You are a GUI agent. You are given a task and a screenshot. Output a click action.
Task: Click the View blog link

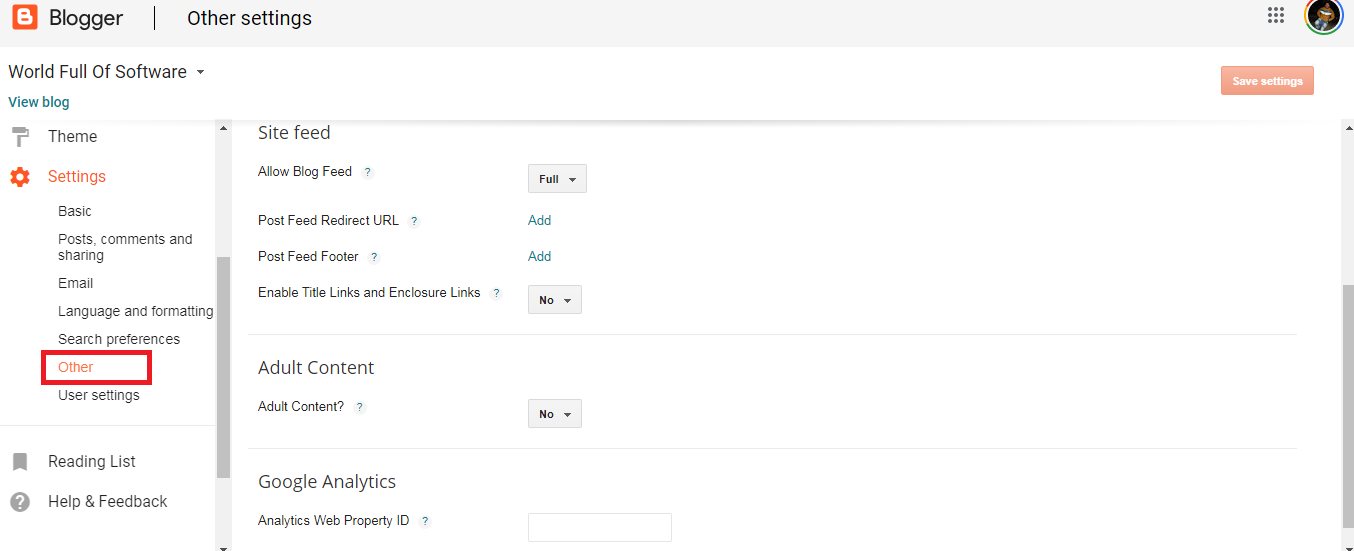[x=39, y=102]
